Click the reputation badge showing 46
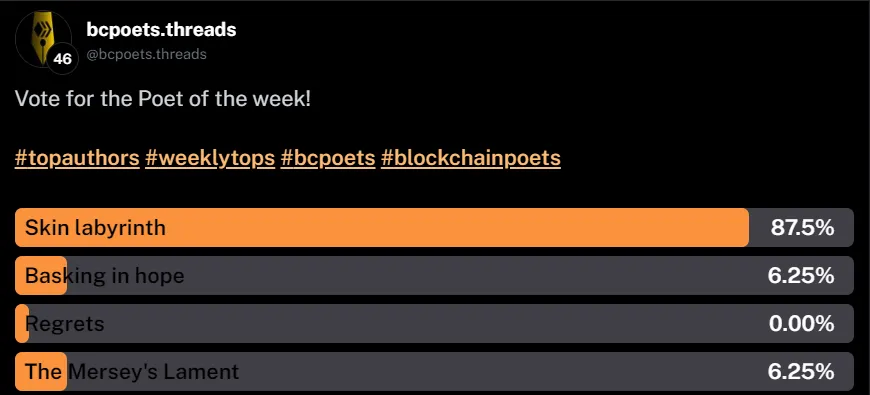Viewport: 870px width, 395px height. [62, 58]
